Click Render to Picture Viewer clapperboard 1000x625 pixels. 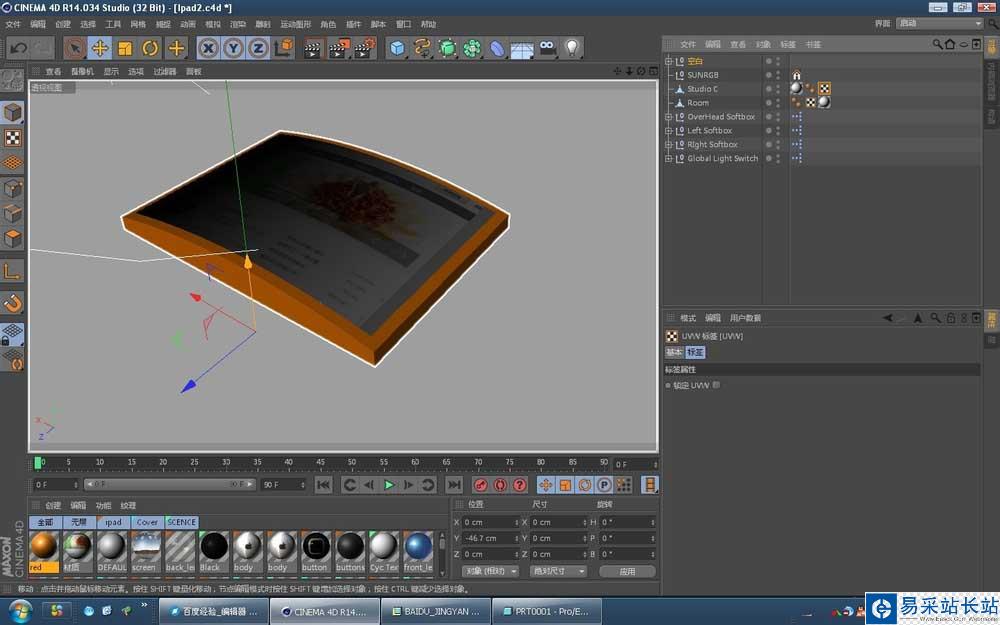click(x=339, y=48)
